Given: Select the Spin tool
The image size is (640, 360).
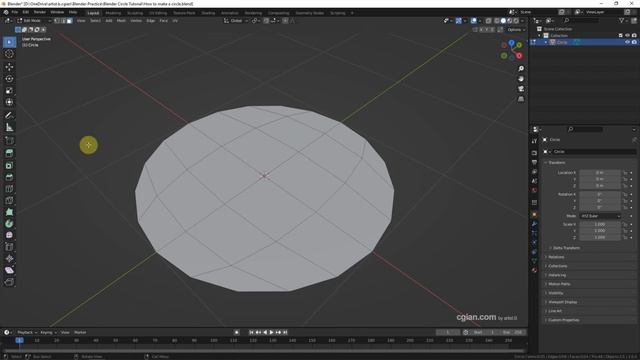Looking at the screenshot, I should (x=9, y=224).
